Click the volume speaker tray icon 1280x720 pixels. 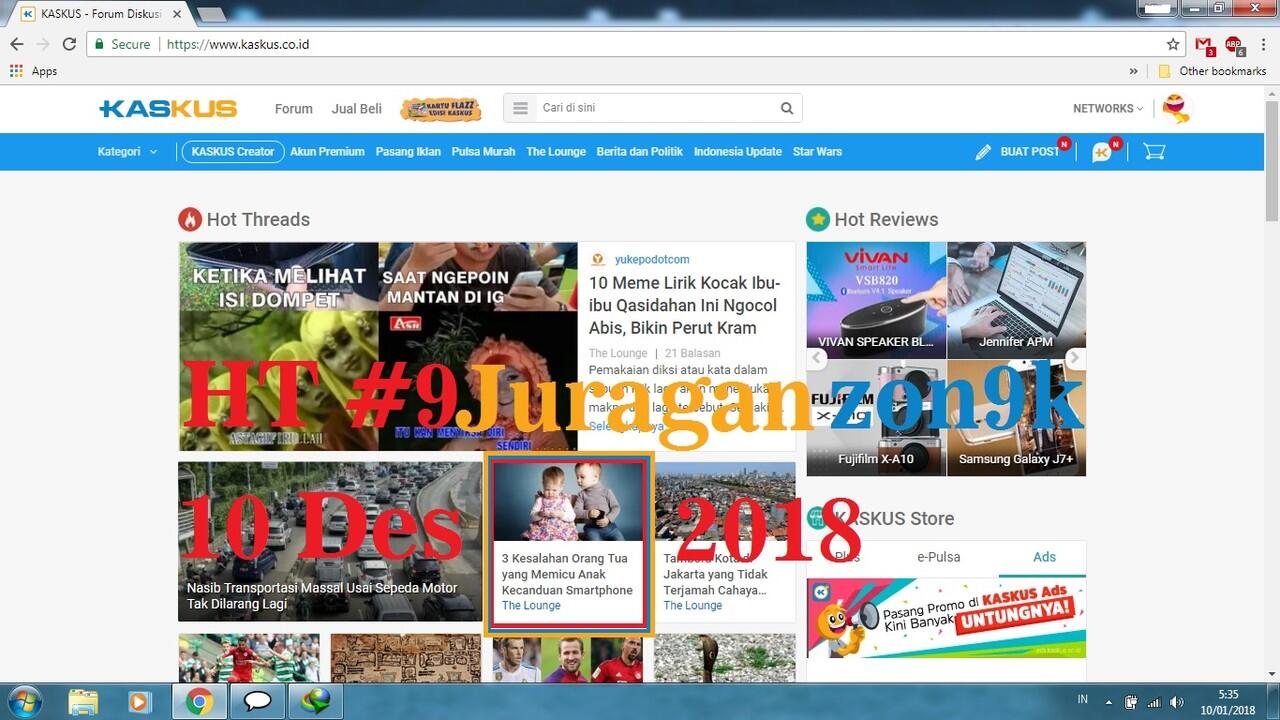[1177, 702]
